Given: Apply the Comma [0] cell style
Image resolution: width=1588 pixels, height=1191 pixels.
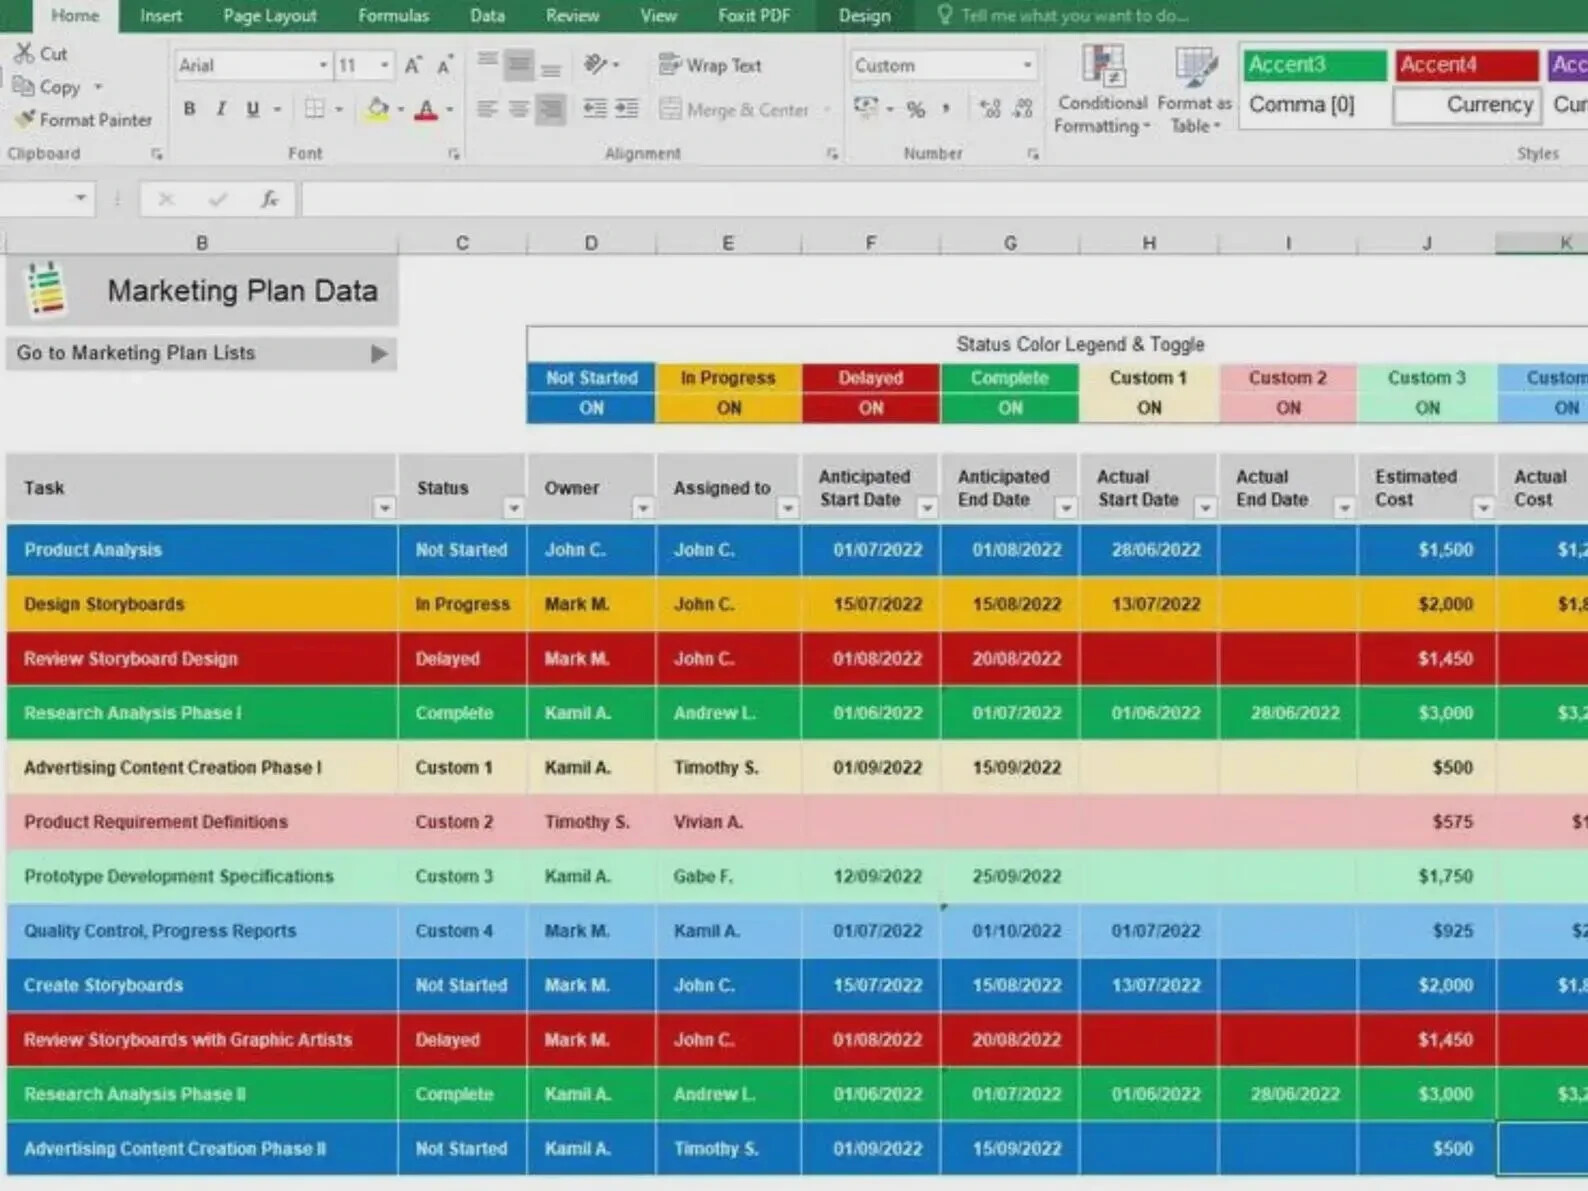Looking at the screenshot, I should [1314, 105].
